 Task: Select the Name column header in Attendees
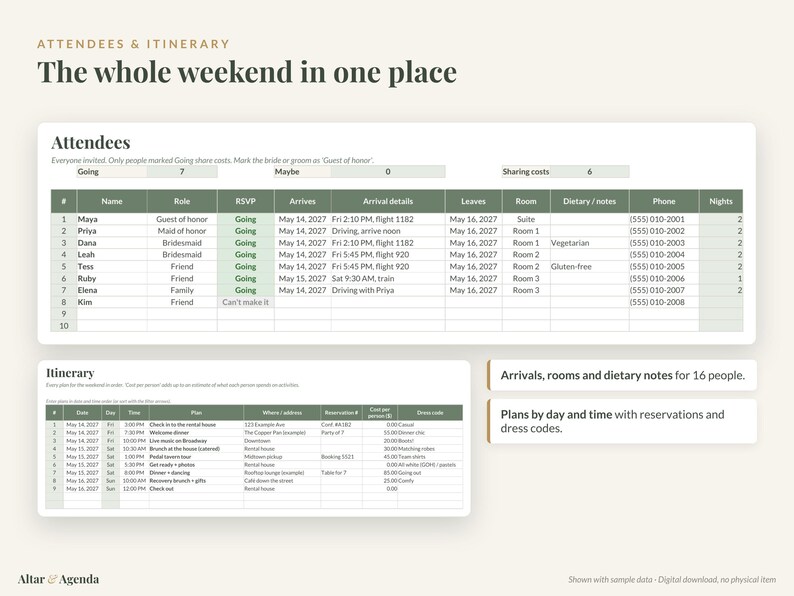[x=112, y=201]
